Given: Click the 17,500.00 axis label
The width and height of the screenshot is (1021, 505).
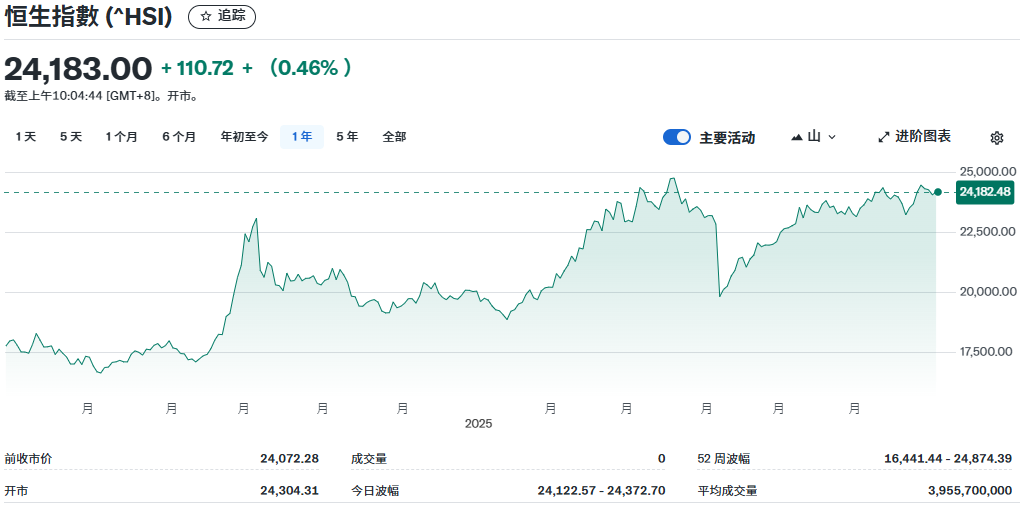Looking at the screenshot, I should point(988,352).
